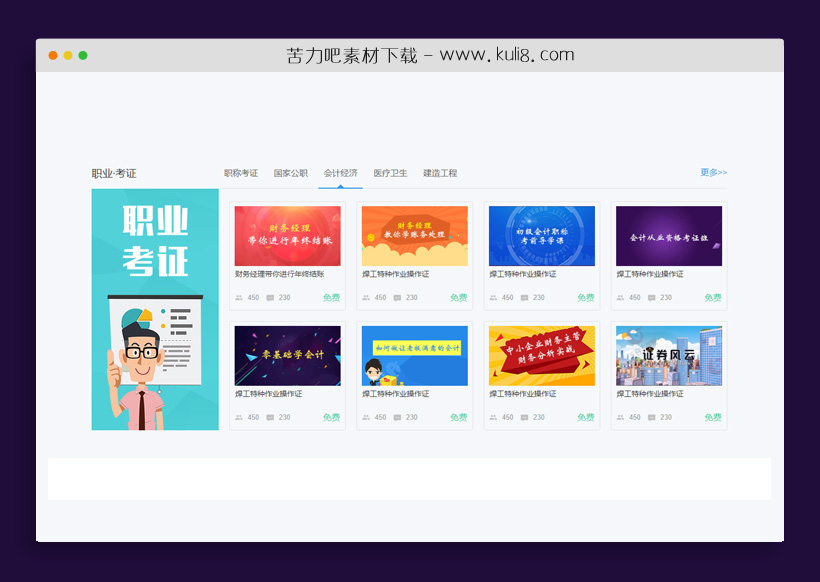Switch to the 国家公职 tab
Viewport: 820px width, 582px height.
coord(291,173)
